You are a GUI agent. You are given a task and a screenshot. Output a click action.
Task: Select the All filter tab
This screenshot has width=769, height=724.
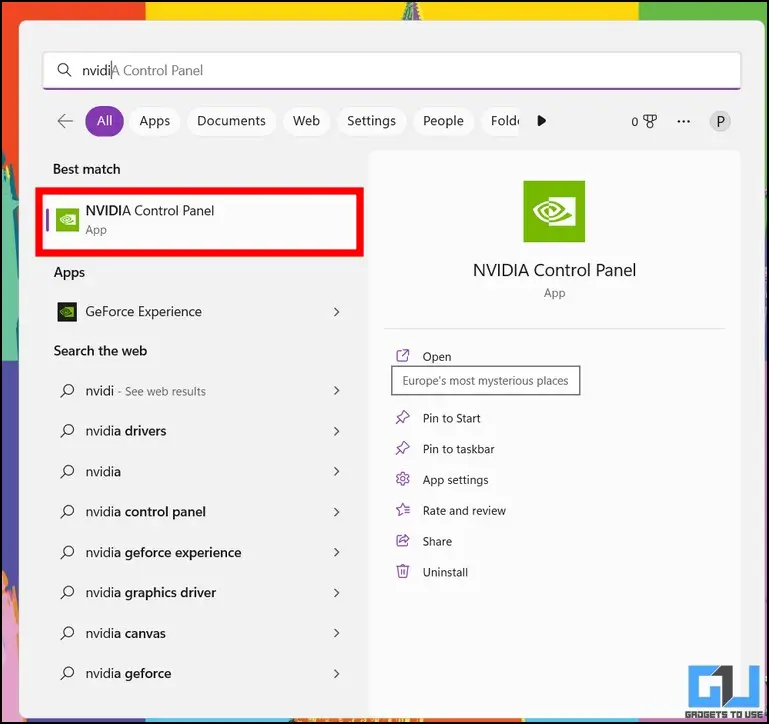tap(104, 121)
